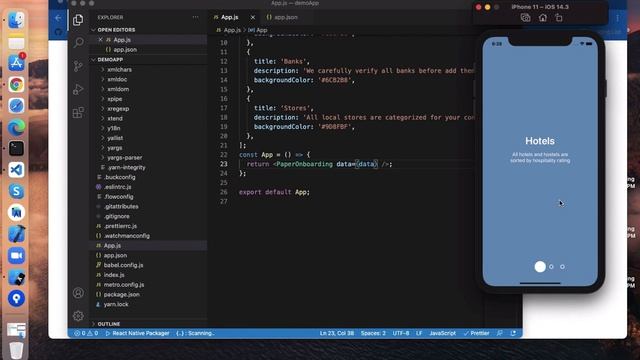Open Skype from the Dock
Screen dimensions: 640x360
[16, 191]
